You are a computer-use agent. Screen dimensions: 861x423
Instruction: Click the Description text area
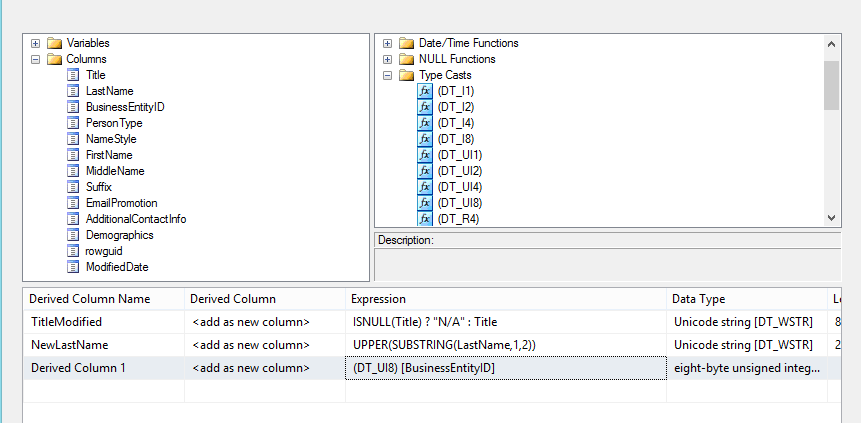click(x=607, y=265)
